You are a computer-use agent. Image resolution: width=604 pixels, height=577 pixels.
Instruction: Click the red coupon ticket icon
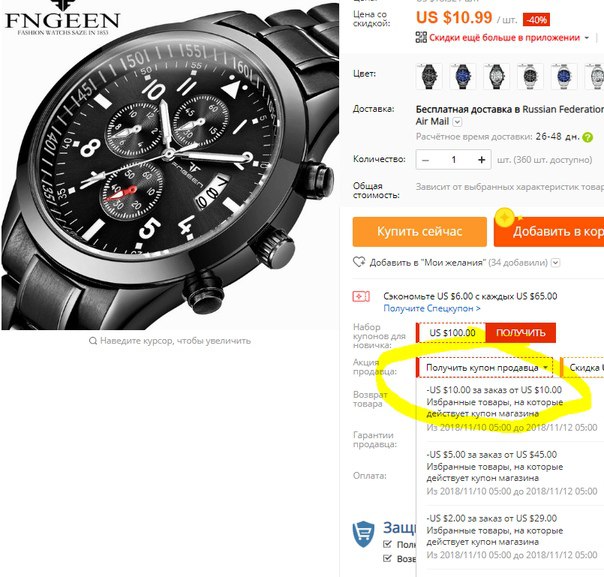361,297
